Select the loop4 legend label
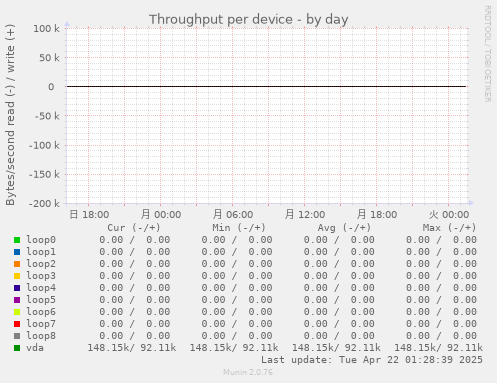This screenshot has width=497, height=383. coord(41,288)
